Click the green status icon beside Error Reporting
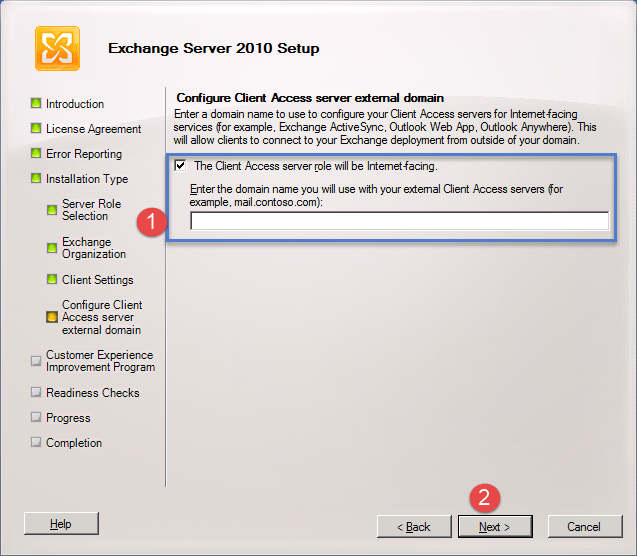The height and width of the screenshot is (556, 637). pyautogui.click(x=36, y=153)
